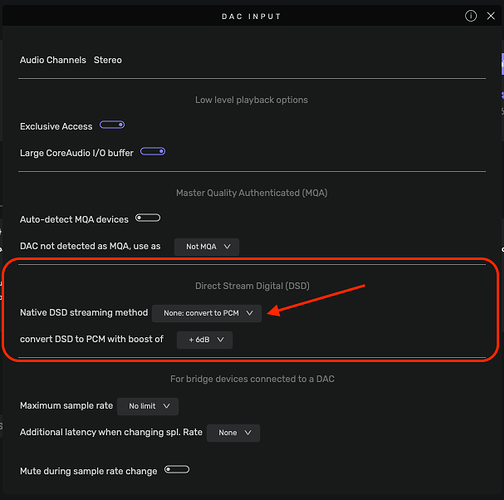Open the Not MQA dropdown
Viewport: 504px width, 500px height.
[207, 247]
